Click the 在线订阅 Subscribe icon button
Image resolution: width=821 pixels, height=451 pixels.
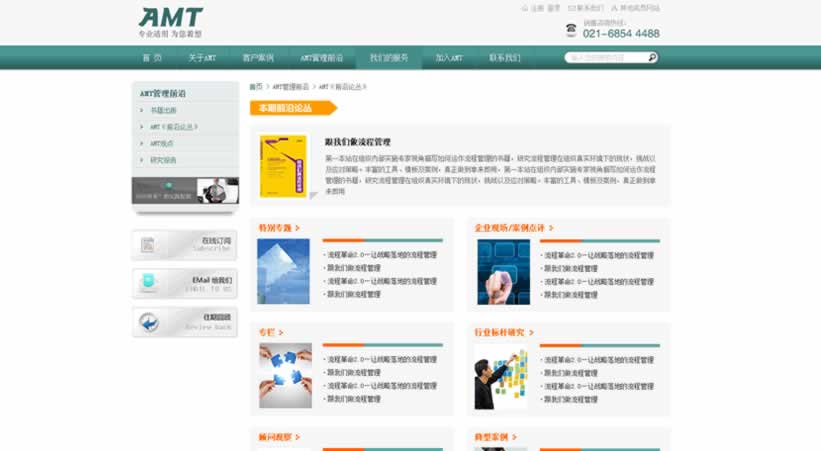pos(148,245)
